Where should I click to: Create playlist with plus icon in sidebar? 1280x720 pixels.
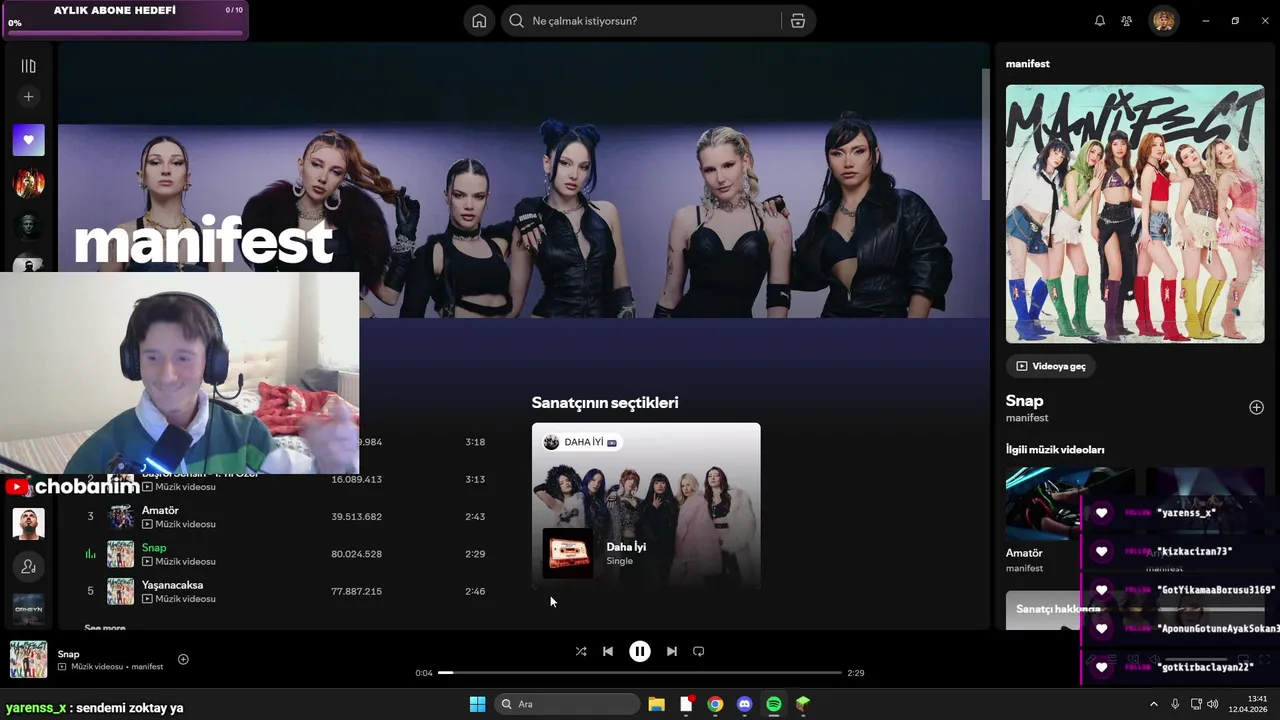coord(28,97)
